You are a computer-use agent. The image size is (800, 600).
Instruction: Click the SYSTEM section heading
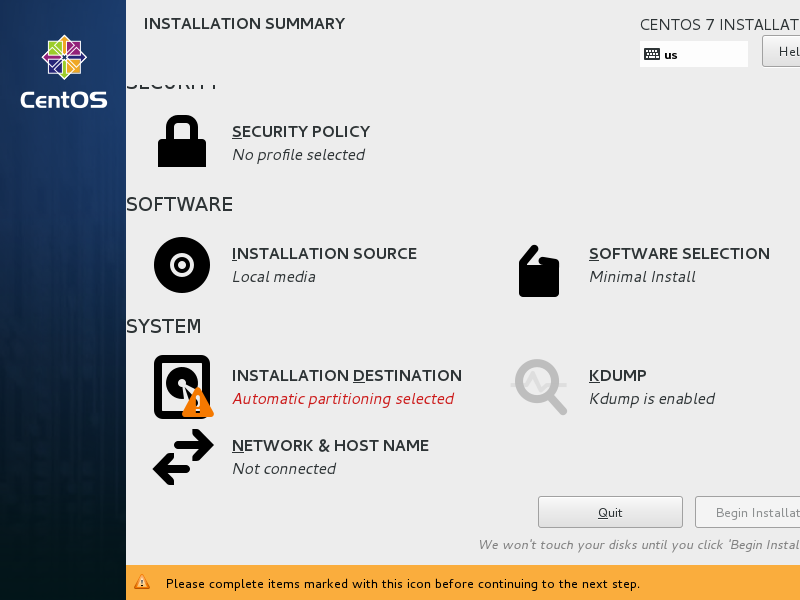164,326
